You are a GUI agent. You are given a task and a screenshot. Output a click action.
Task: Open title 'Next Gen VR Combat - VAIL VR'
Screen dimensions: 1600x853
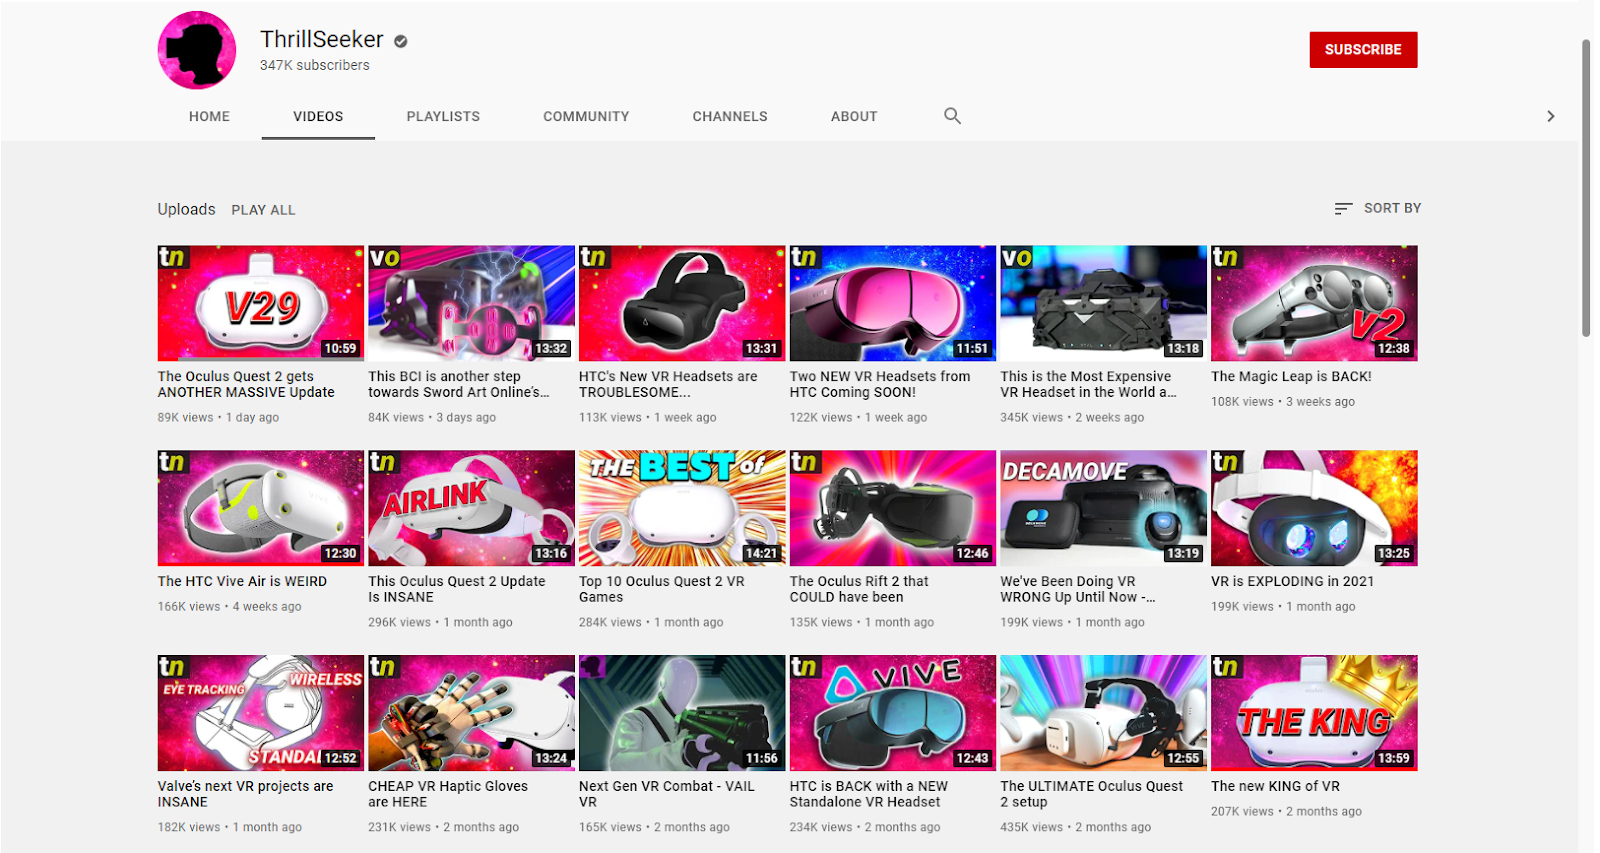[667, 794]
